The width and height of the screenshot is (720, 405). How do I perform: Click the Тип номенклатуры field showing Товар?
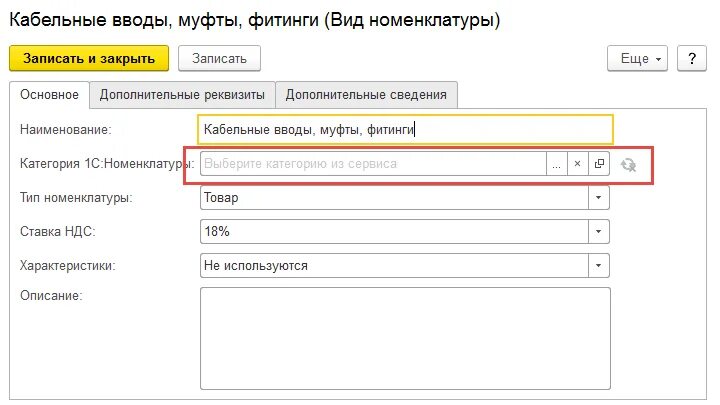[394, 197]
